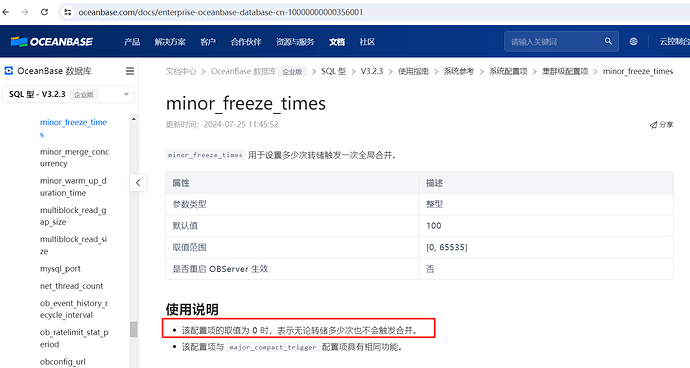Open 系统配置项 breadcrumb link
This screenshot has width=690, height=368.
(x=508, y=71)
